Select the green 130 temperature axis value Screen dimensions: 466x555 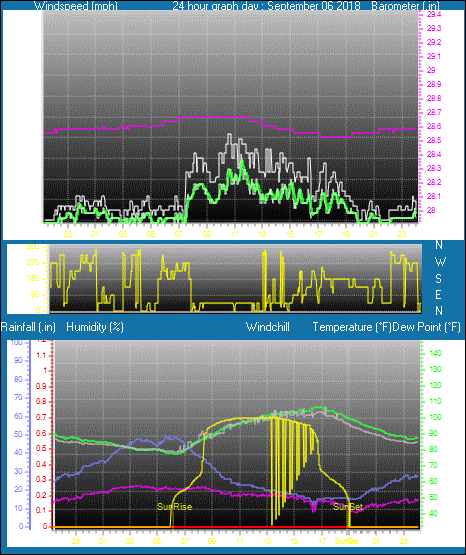click(x=435, y=369)
